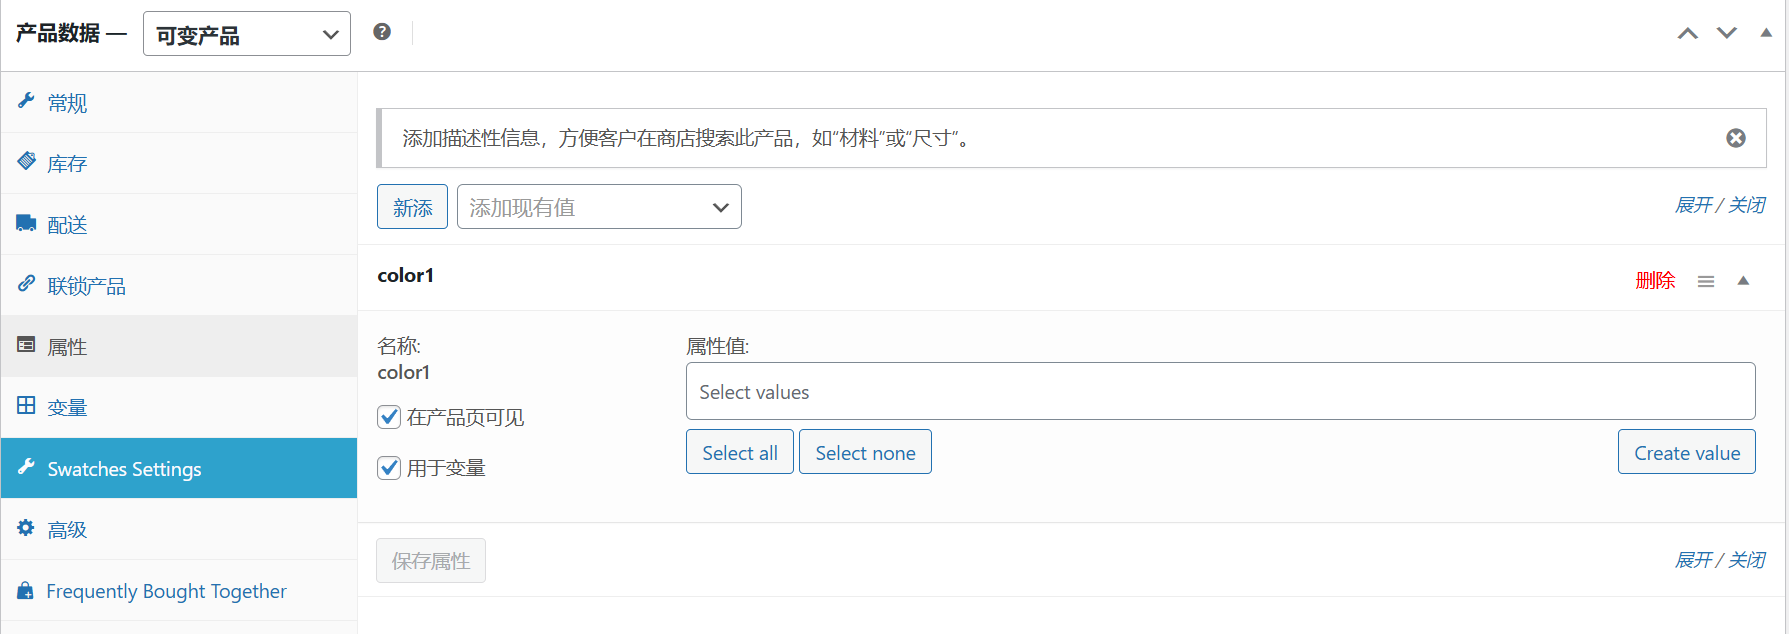
Task: Open the 可变产品 product type dropdown
Action: pos(246,33)
